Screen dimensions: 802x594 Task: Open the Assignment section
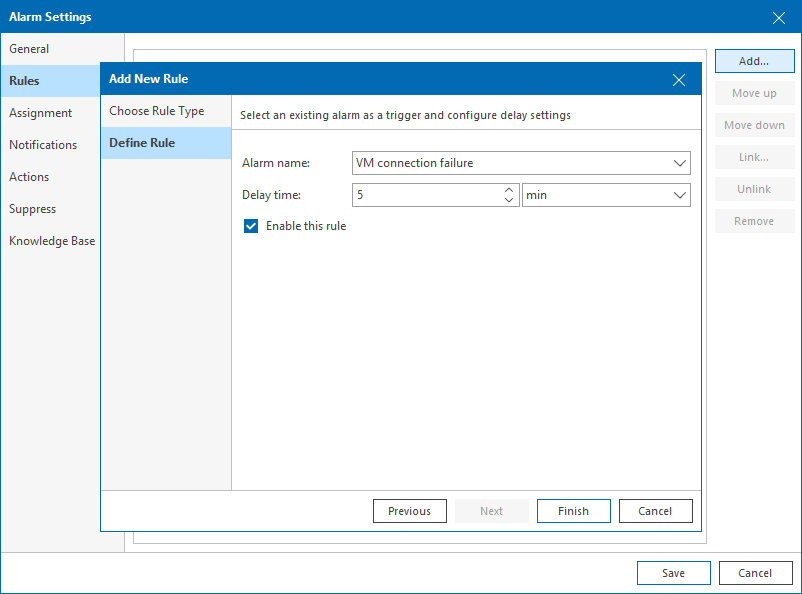(51, 113)
